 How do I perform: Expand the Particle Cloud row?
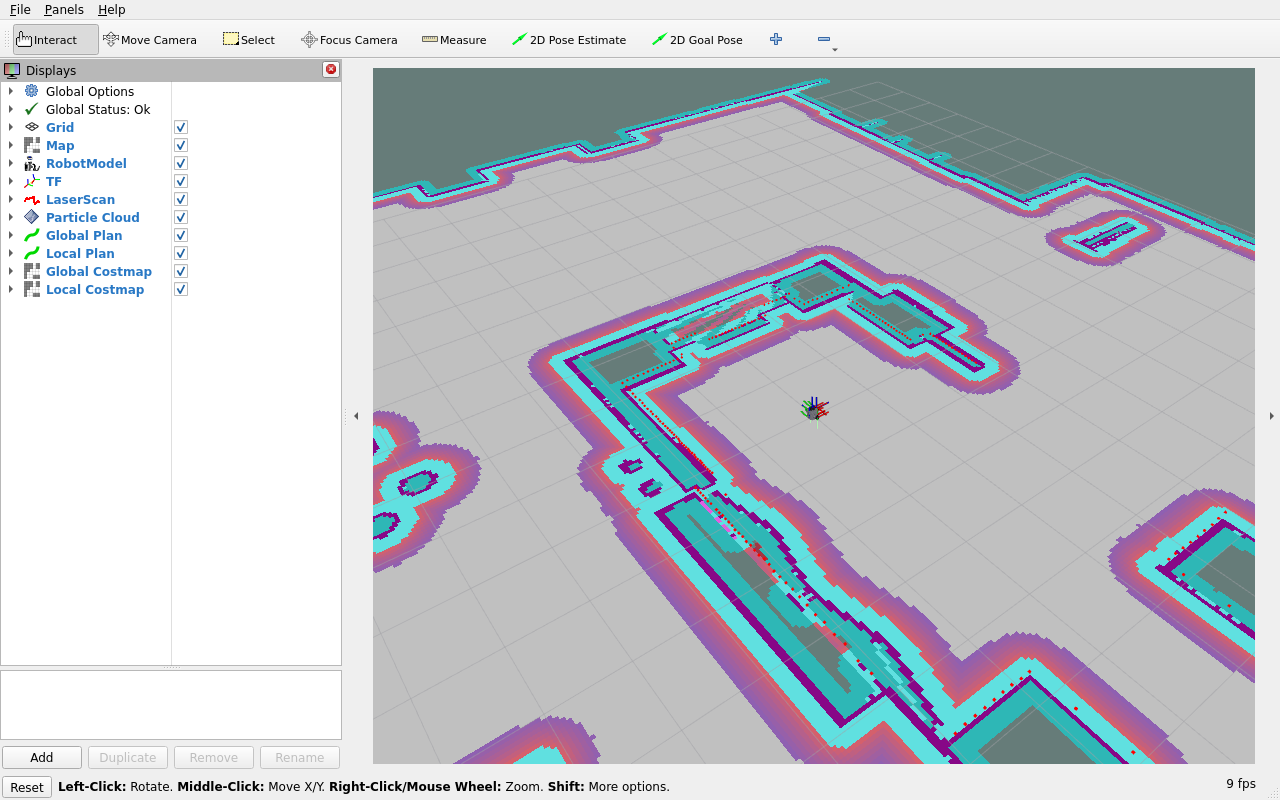tap(11, 217)
